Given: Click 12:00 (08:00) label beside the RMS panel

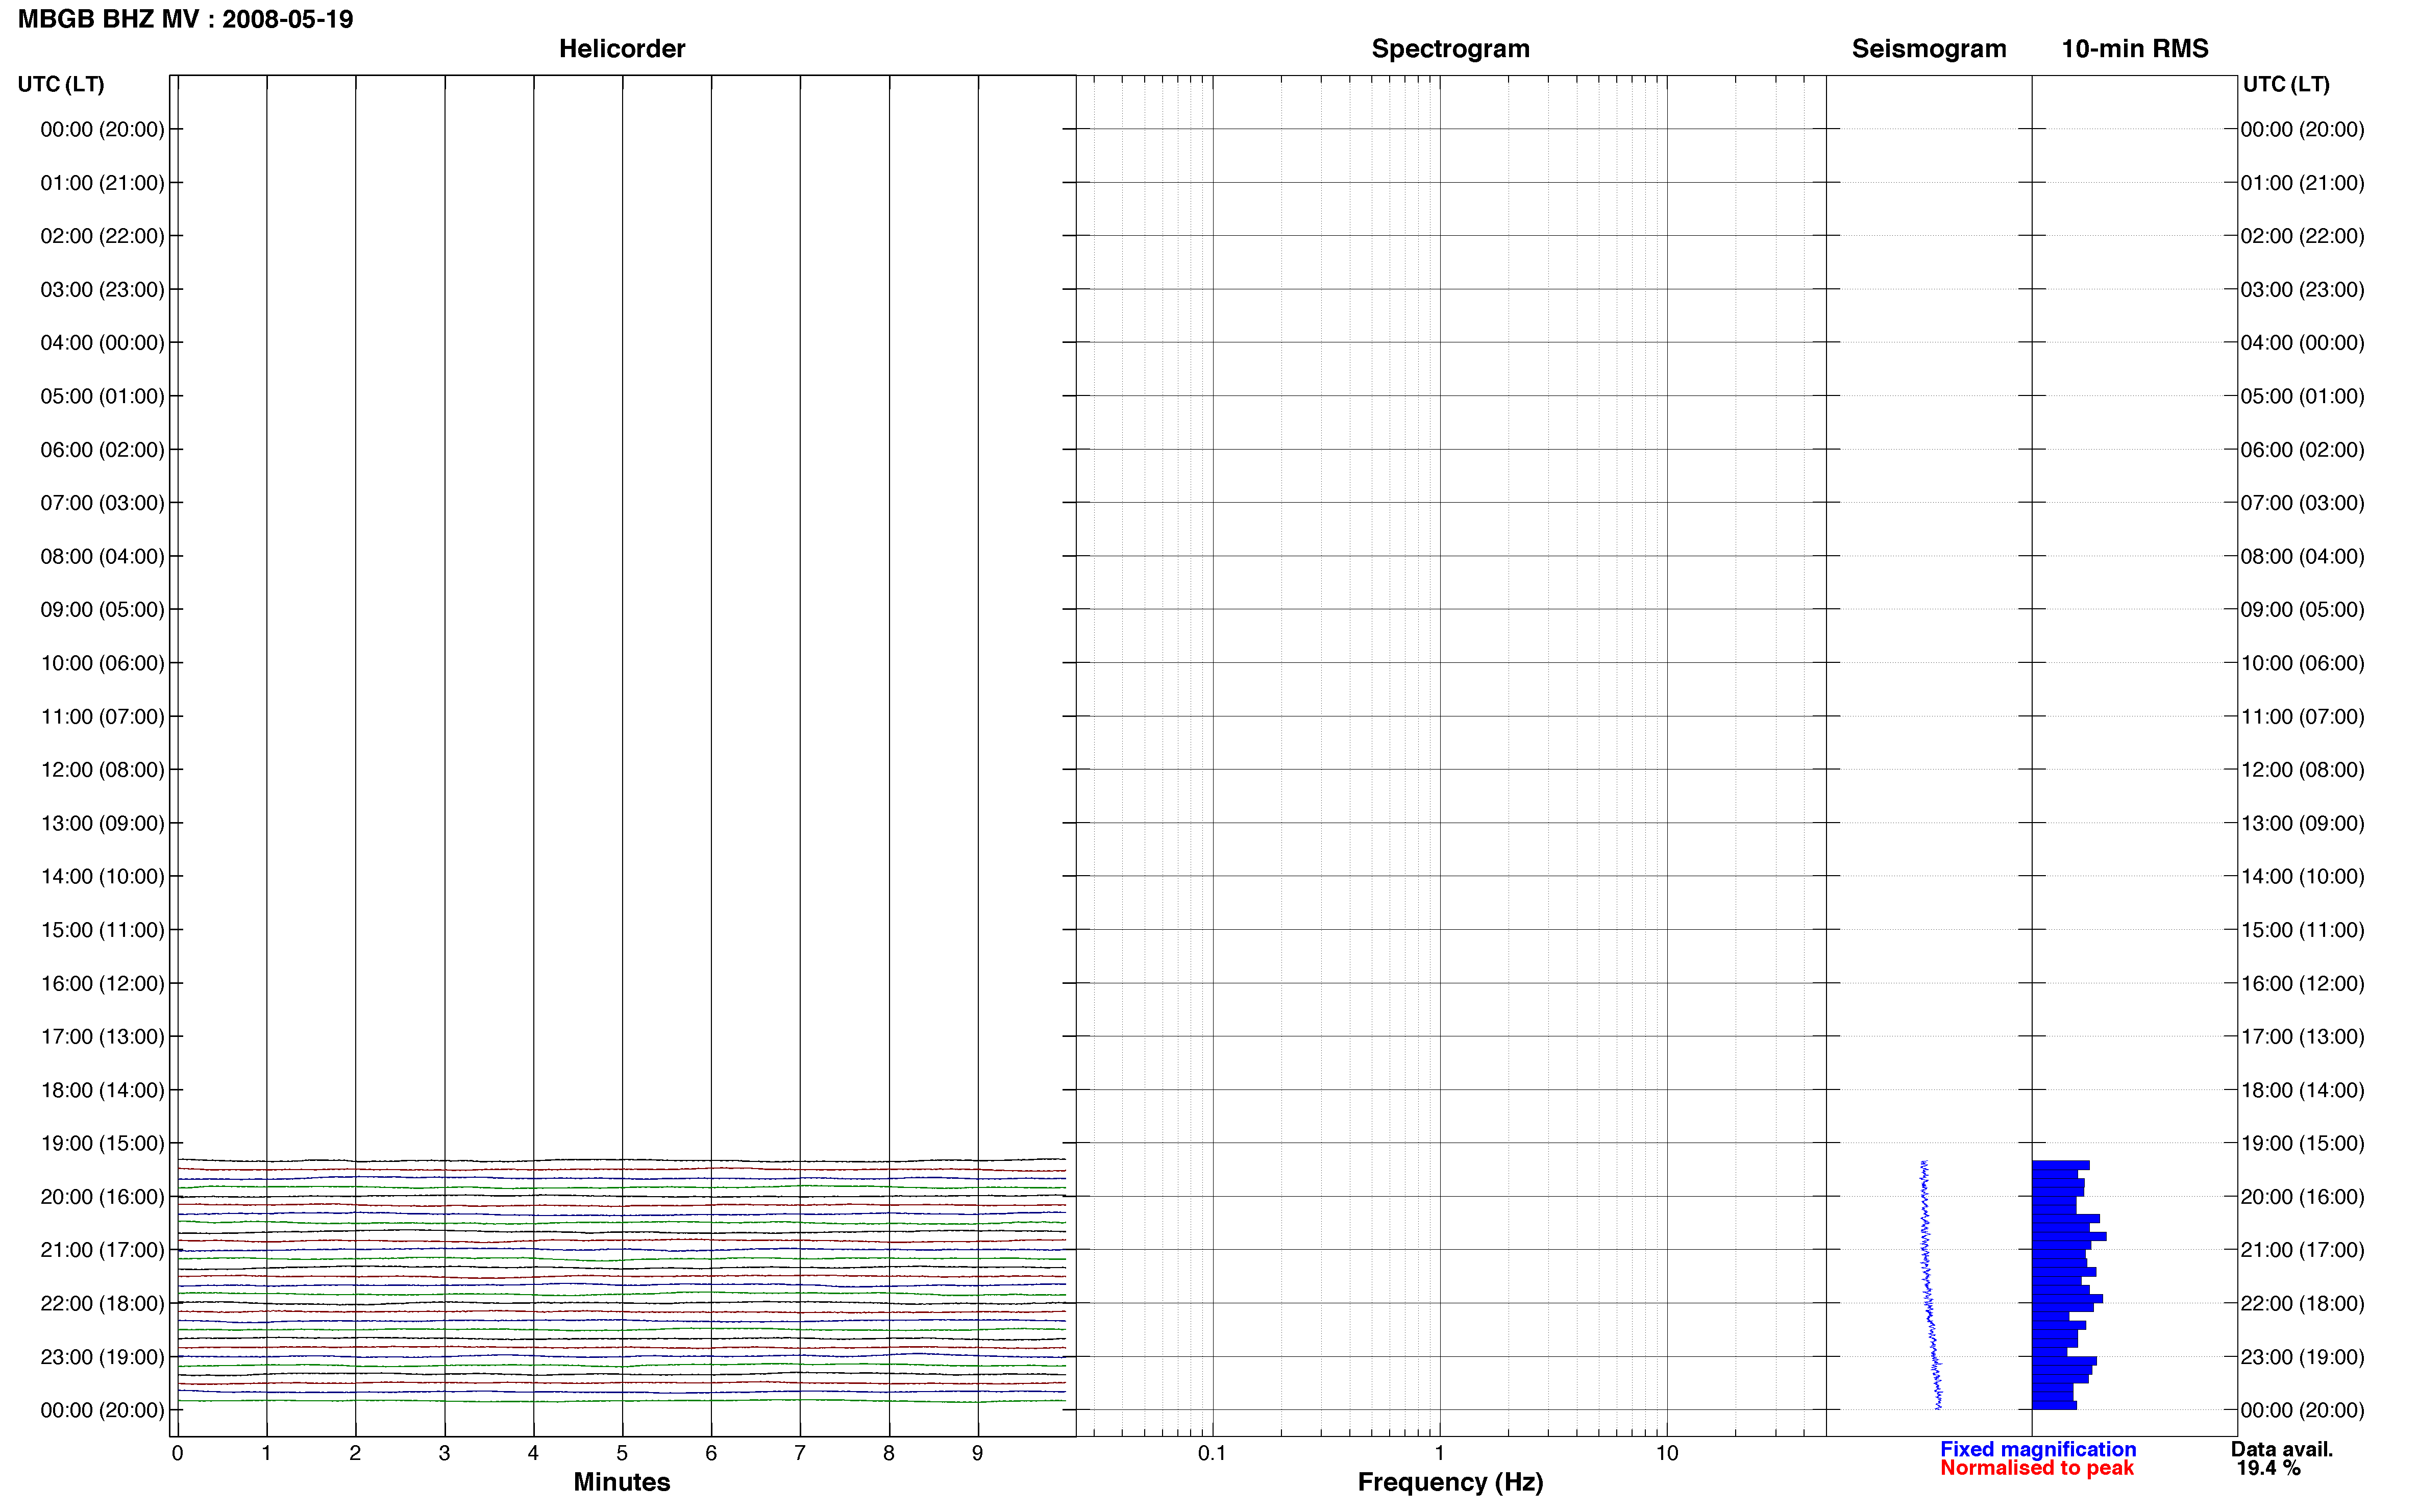Looking at the screenshot, I should coord(2302,770).
